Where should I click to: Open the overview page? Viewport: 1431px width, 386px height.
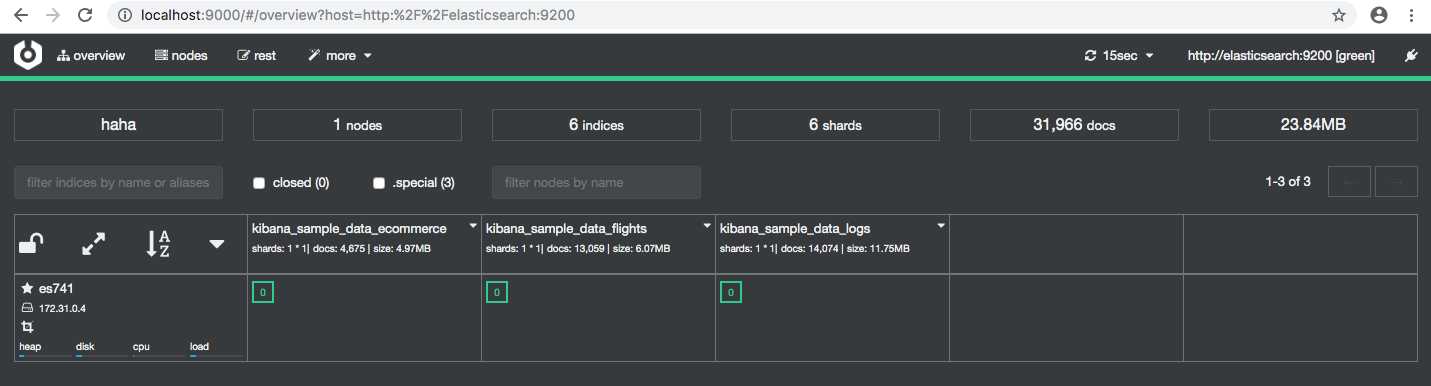[x=91, y=56]
